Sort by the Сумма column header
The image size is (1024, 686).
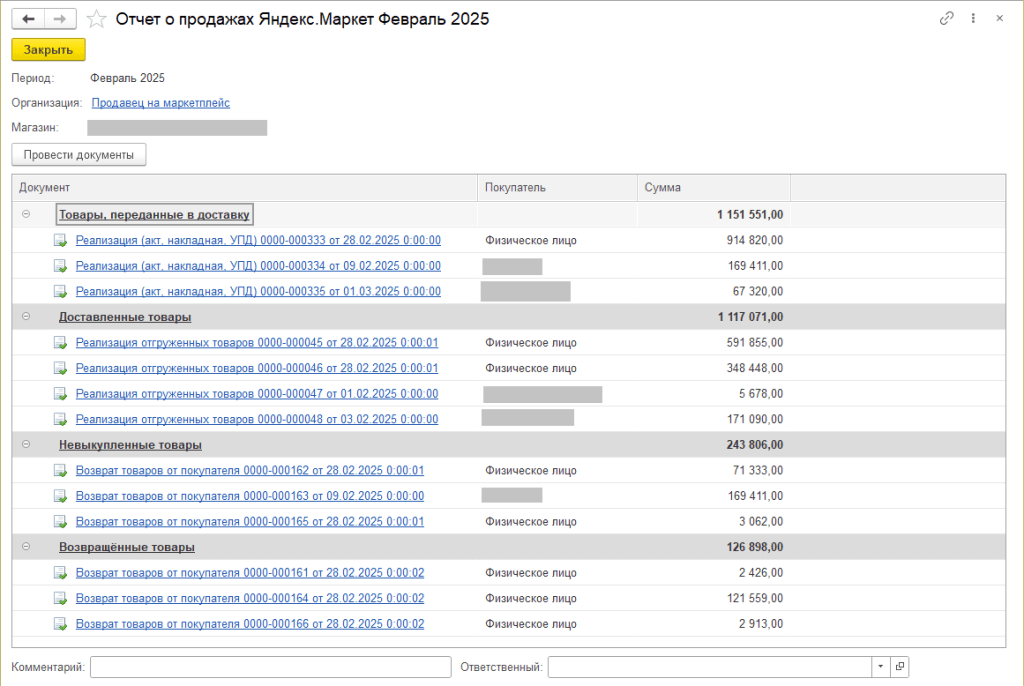[x=712, y=188]
